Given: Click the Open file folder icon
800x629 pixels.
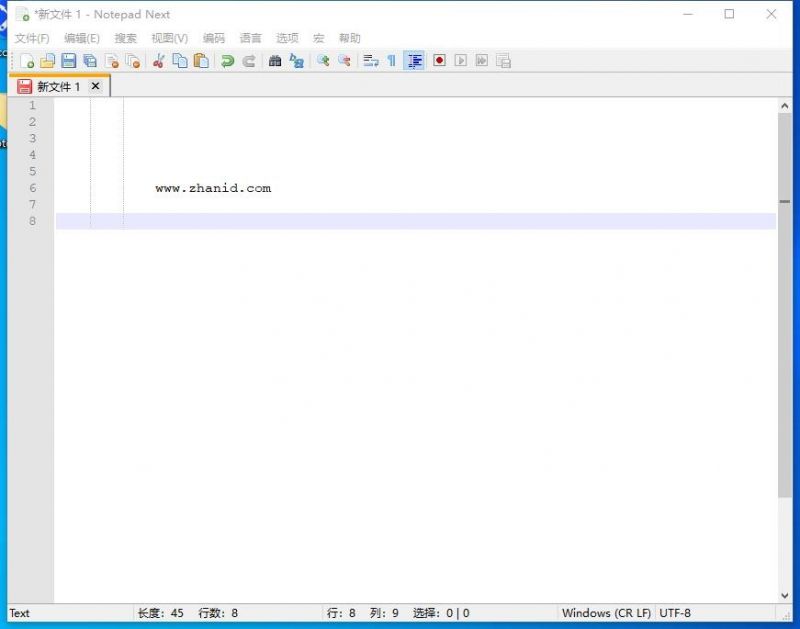Looking at the screenshot, I should click(47, 61).
